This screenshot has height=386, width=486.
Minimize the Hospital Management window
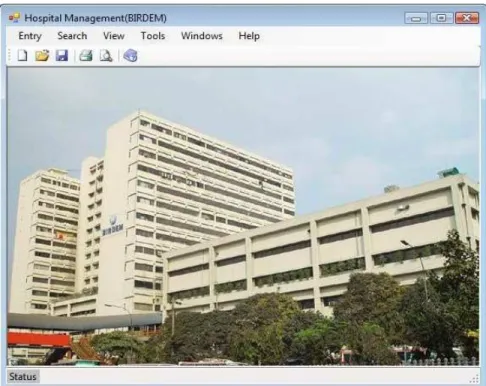pyautogui.click(x=416, y=18)
